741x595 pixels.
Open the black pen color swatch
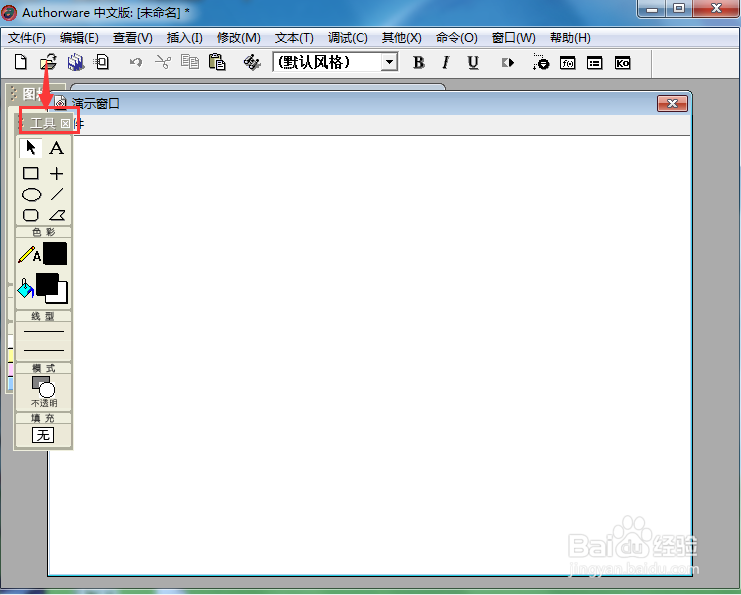[55, 254]
